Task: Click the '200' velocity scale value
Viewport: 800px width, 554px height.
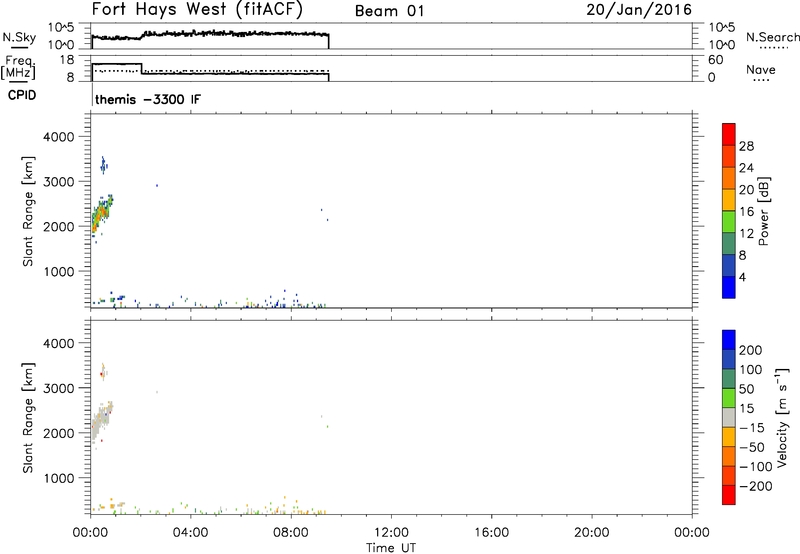Action: pyautogui.click(x=751, y=350)
